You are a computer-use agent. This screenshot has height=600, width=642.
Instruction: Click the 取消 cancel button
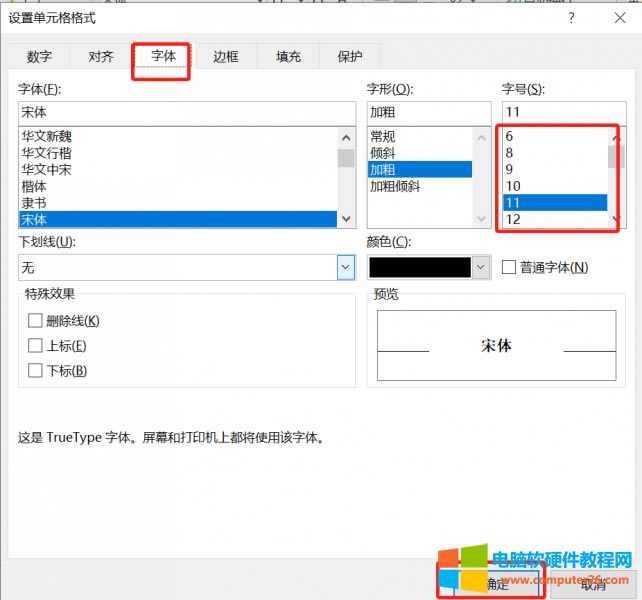[593, 584]
